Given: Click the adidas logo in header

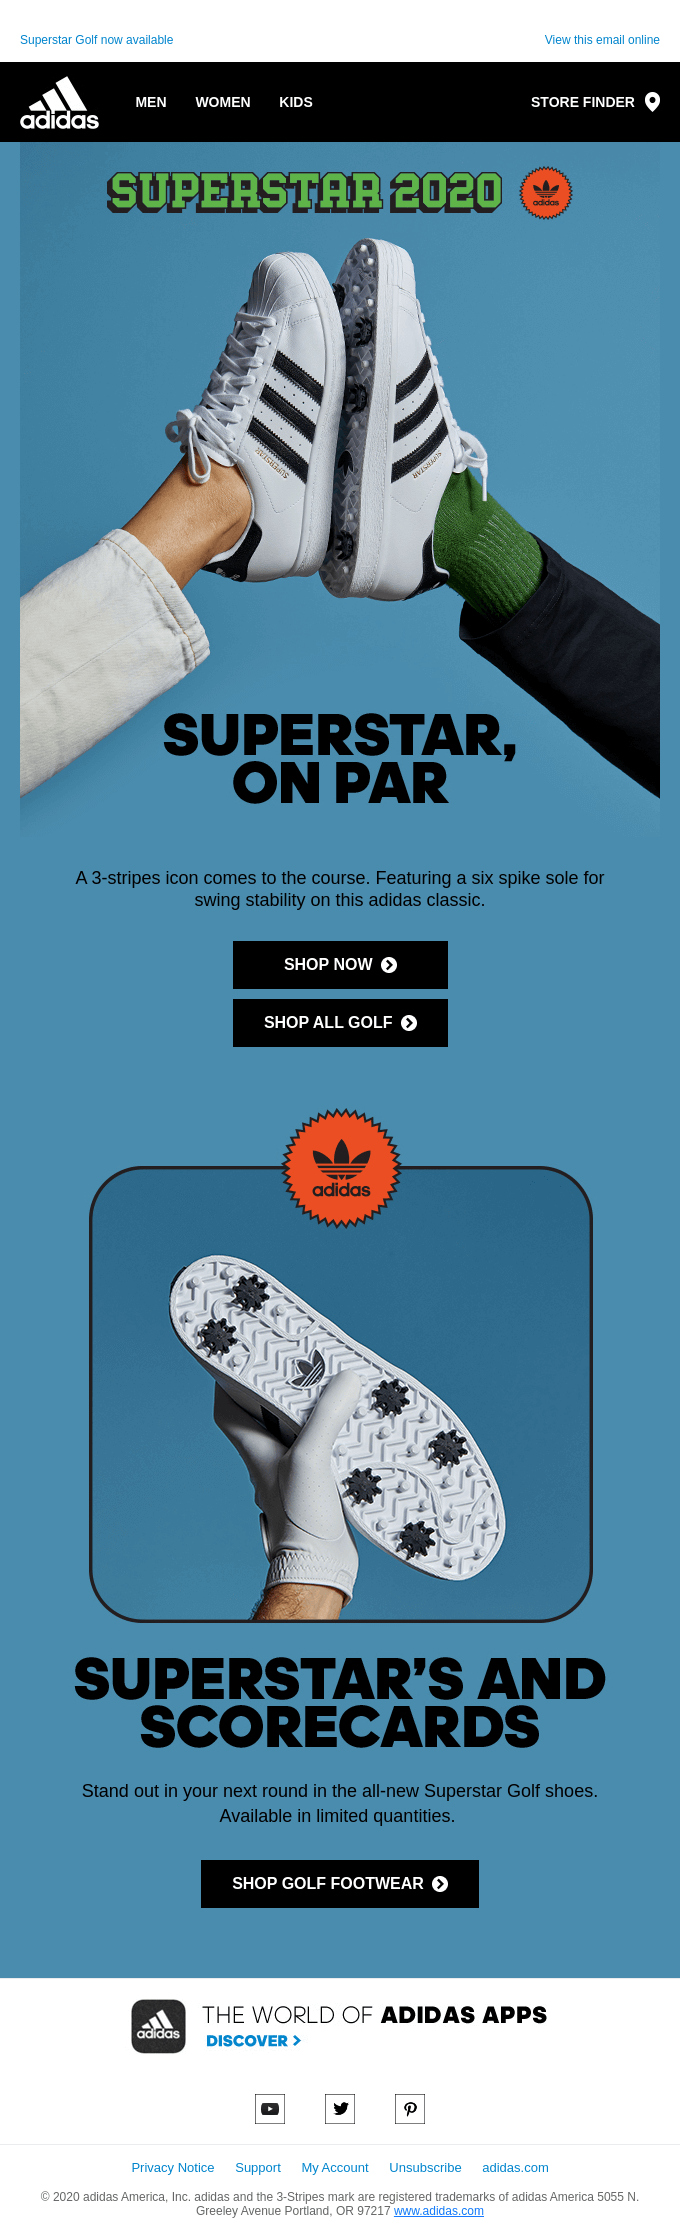Looking at the screenshot, I should click(60, 103).
